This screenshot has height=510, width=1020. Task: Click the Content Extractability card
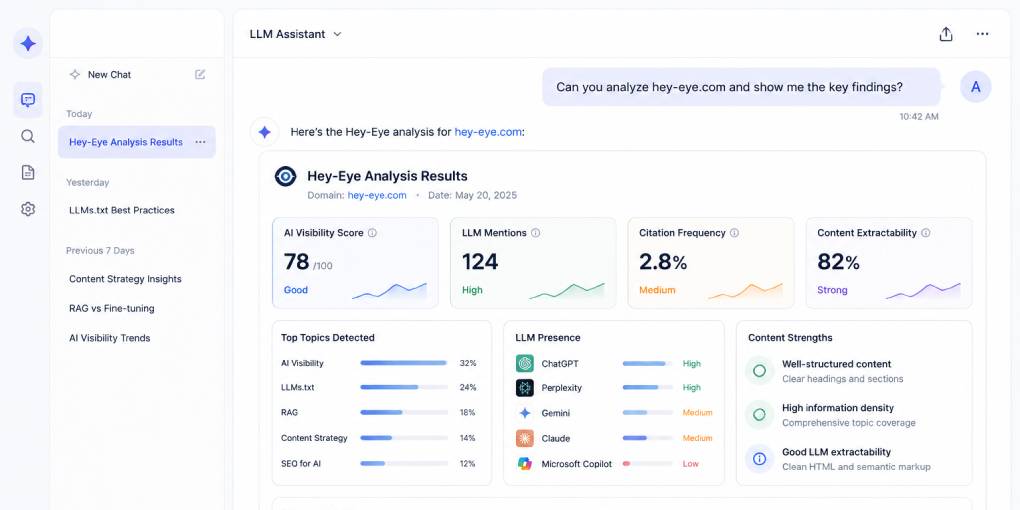point(889,263)
